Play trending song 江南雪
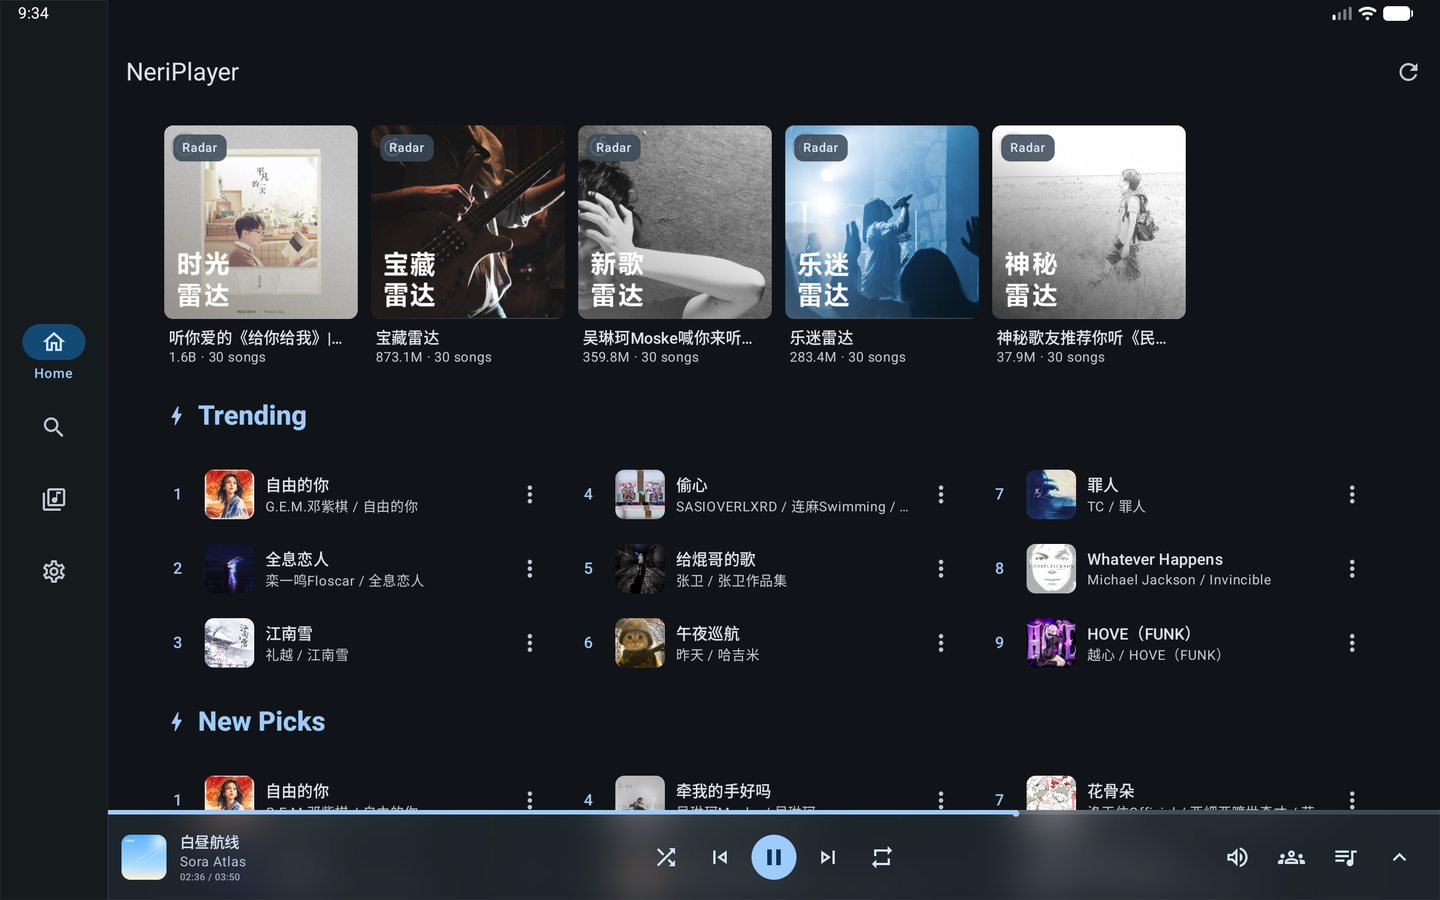 pos(358,643)
